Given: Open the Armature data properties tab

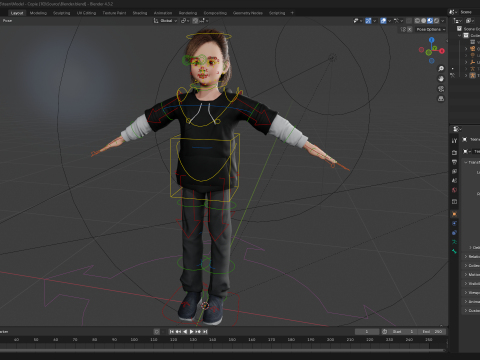Looking at the screenshot, I should point(454,242).
